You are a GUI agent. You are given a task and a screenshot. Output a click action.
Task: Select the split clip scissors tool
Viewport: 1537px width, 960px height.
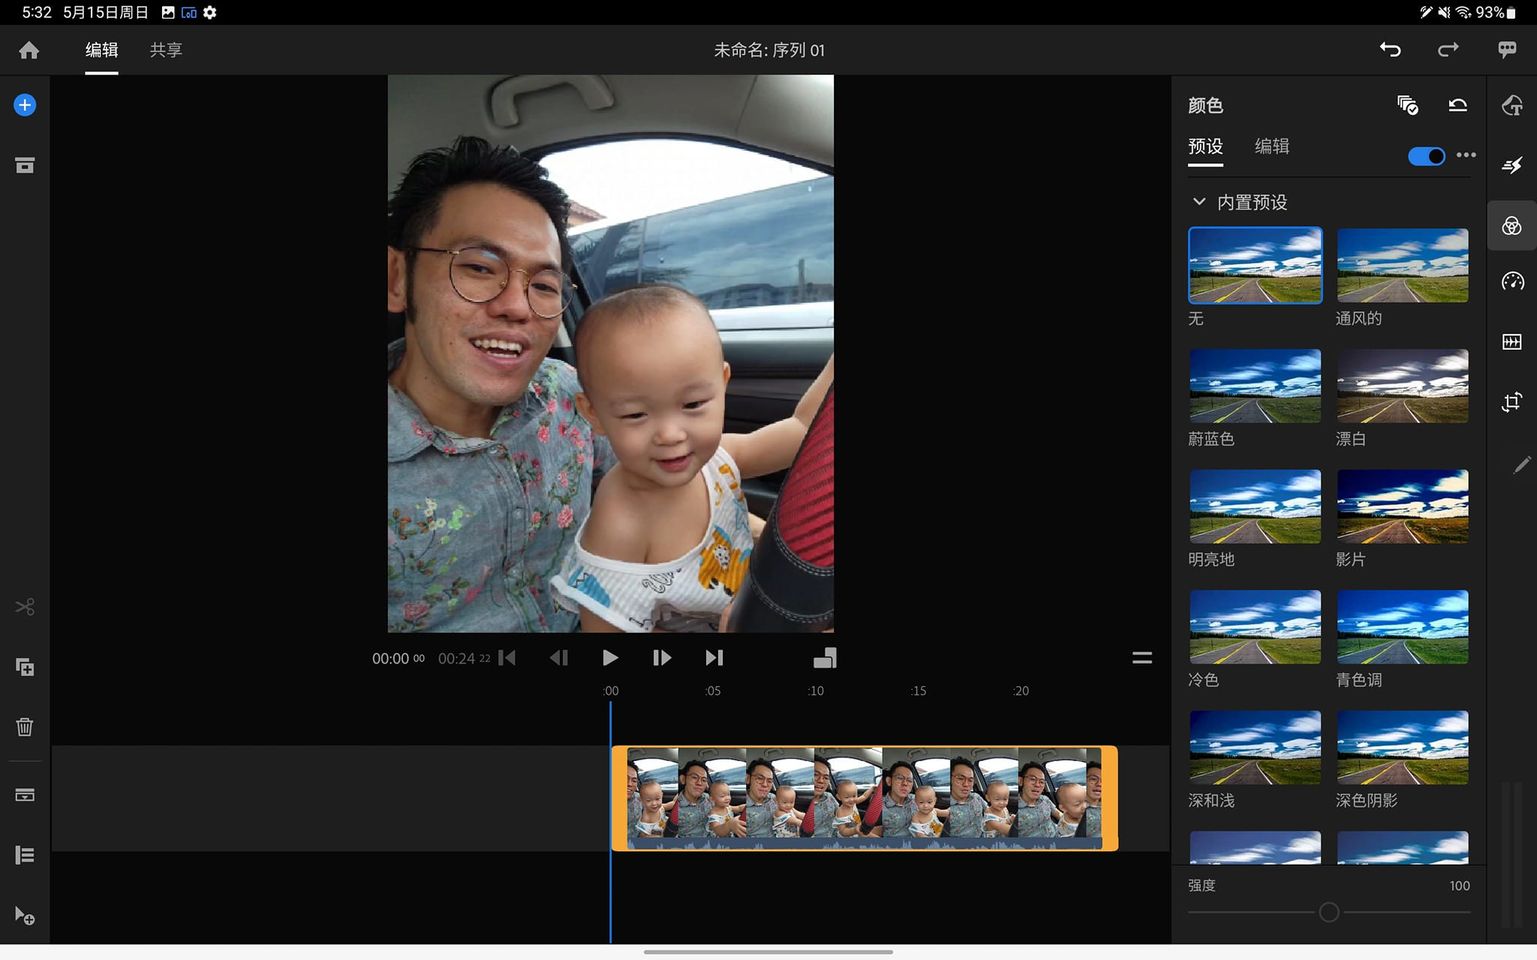[x=25, y=607]
